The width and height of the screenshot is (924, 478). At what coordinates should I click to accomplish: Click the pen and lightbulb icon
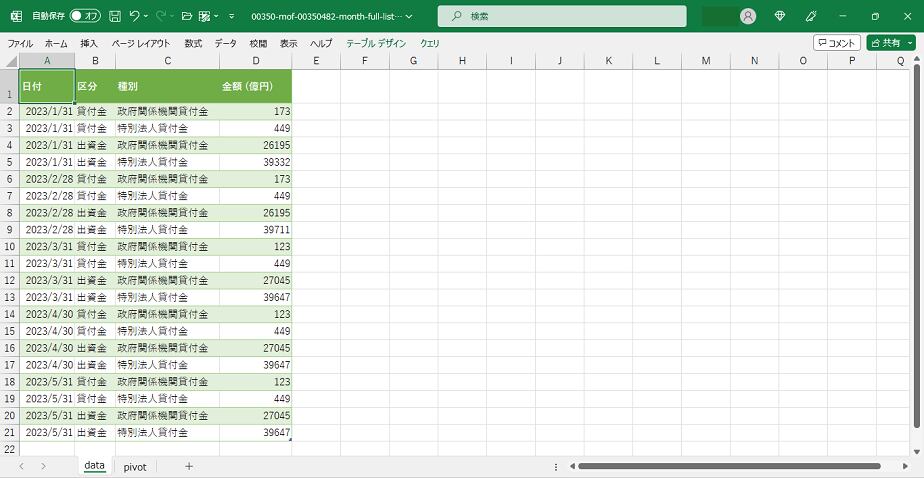tap(811, 17)
